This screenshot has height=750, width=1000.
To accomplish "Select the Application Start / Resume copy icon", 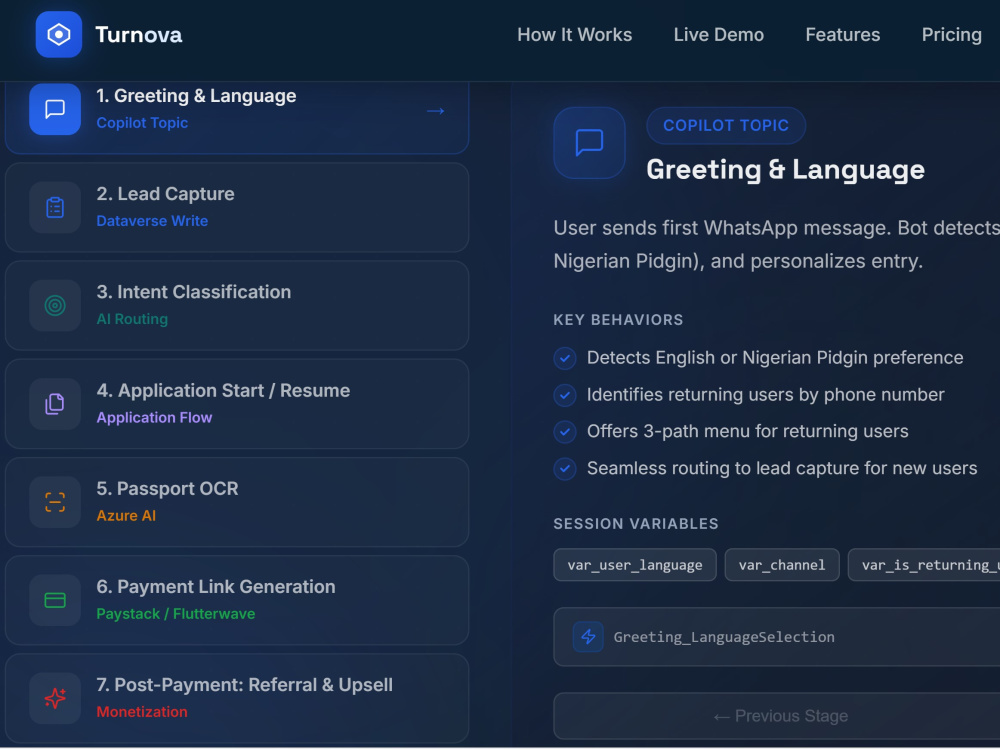I will point(55,404).
